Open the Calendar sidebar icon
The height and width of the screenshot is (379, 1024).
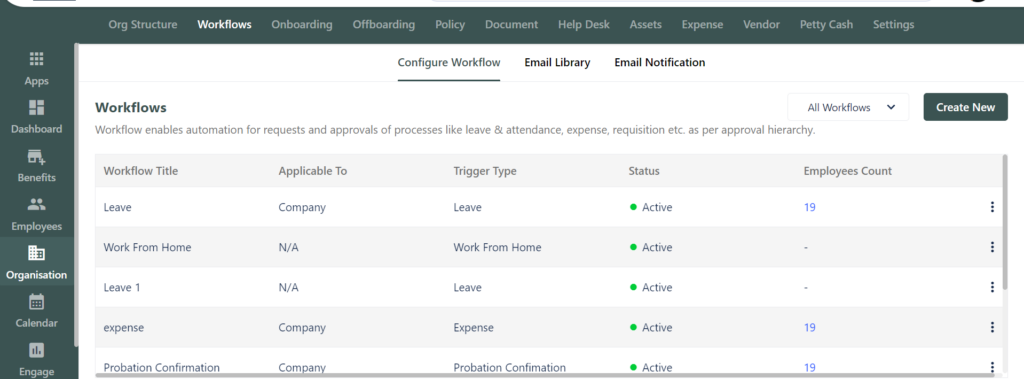click(x=37, y=302)
